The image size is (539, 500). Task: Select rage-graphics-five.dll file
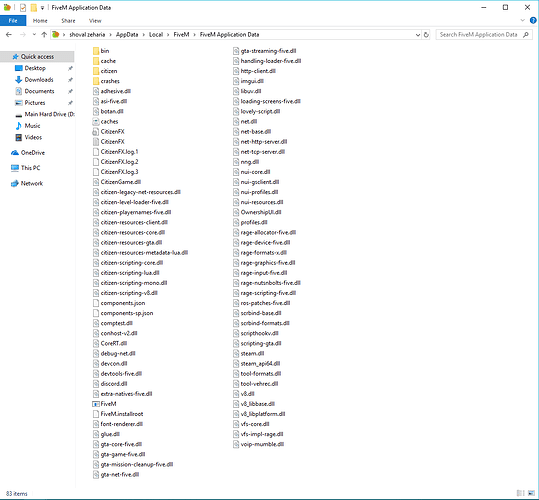coord(264,263)
